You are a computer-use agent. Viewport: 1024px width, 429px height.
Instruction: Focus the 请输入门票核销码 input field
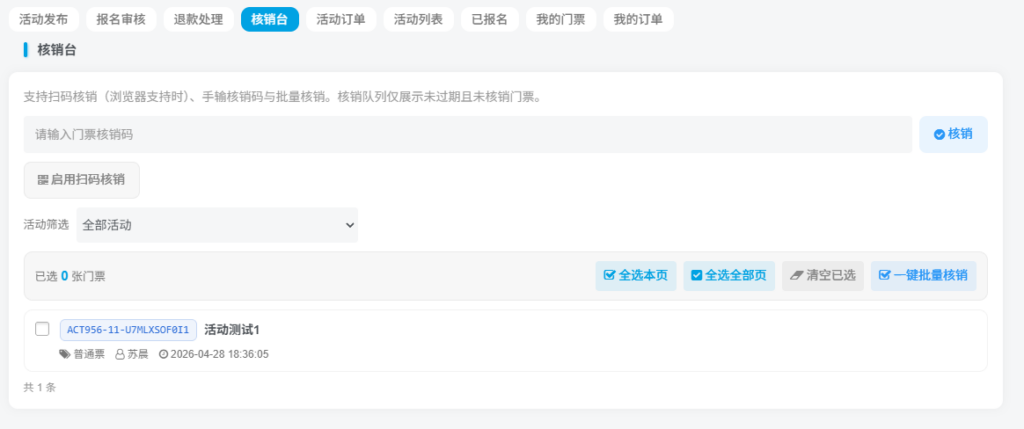(x=468, y=135)
